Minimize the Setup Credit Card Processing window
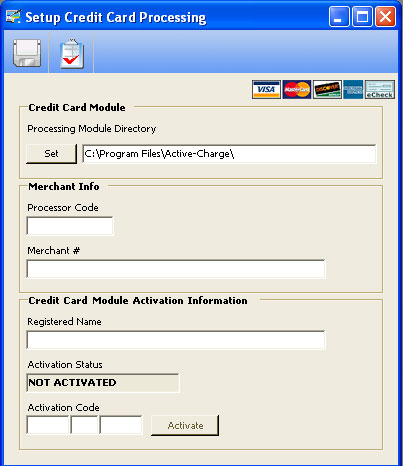 (339, 17)
